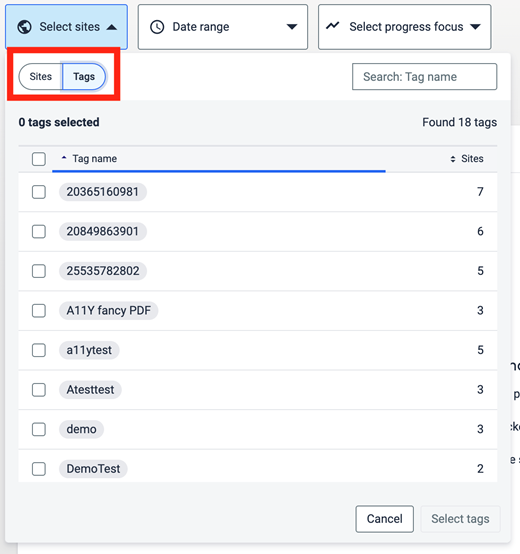Collapse the Select sites dropdown arrow

point(112,27)
